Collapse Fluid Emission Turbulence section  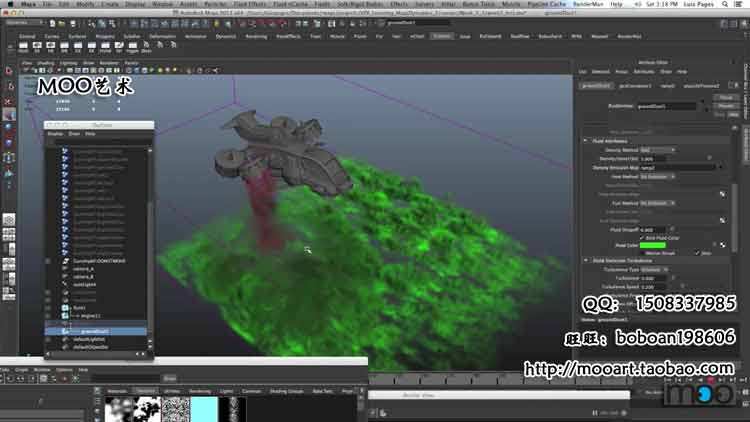tap(585, 260)
